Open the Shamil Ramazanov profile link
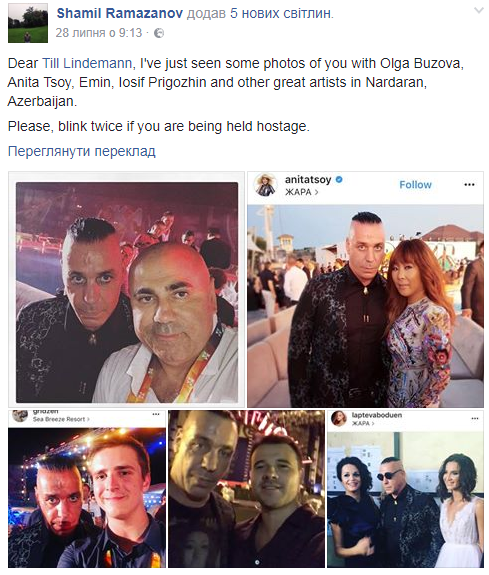Screen dimensions: 489x575 coord(120,13)
